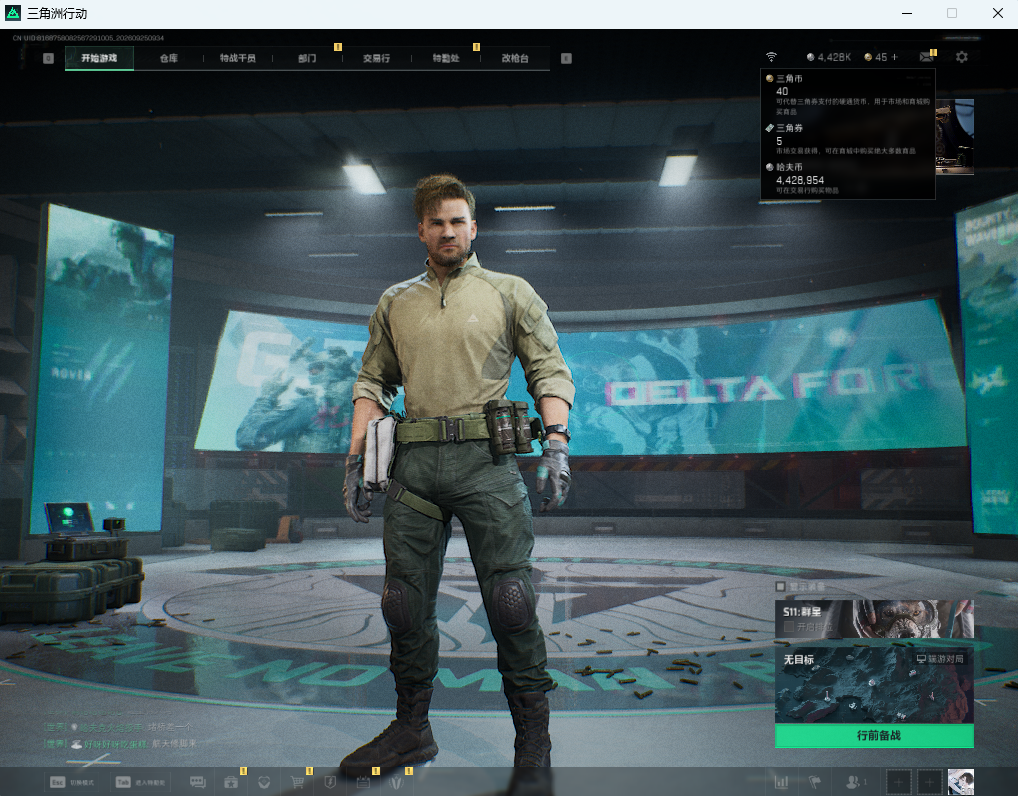Click the second empty squad slot plus
Viewport: 1018px width, 796px height.
(x=930, y=782)
